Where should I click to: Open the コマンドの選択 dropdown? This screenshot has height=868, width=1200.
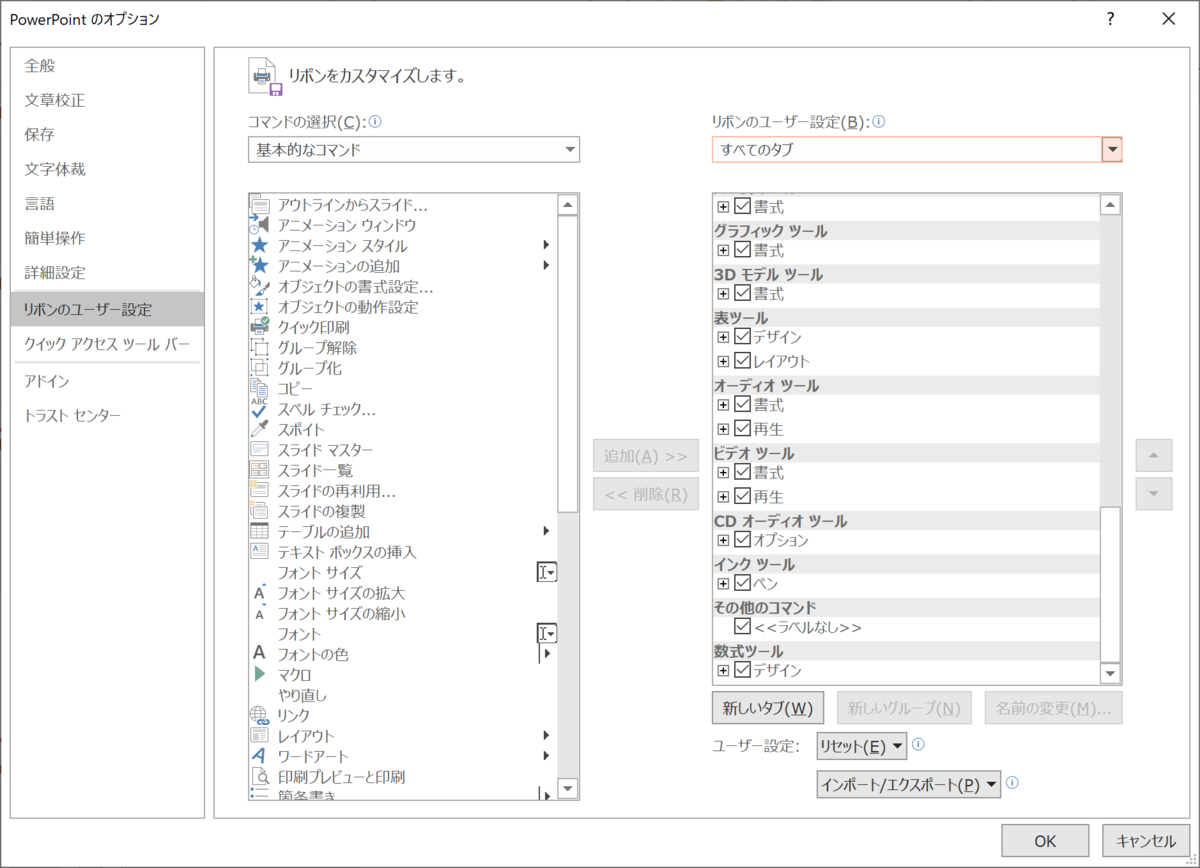click(x=571, y=149)
